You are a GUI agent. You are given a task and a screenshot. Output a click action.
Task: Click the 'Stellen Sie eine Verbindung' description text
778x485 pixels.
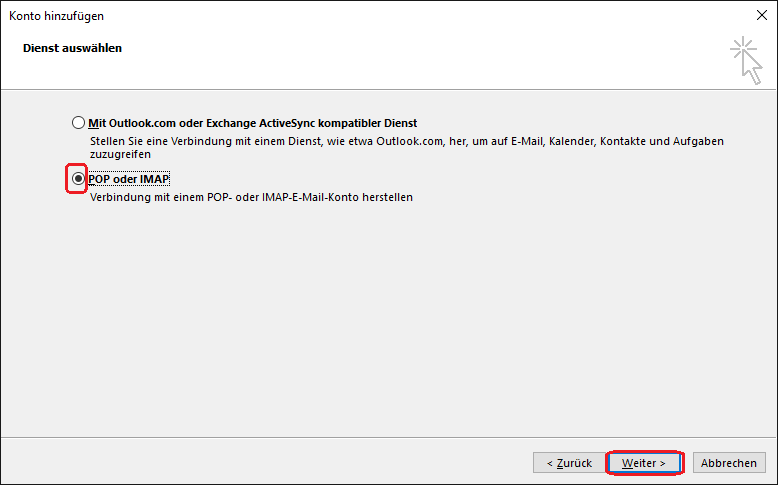pos(406,147)
